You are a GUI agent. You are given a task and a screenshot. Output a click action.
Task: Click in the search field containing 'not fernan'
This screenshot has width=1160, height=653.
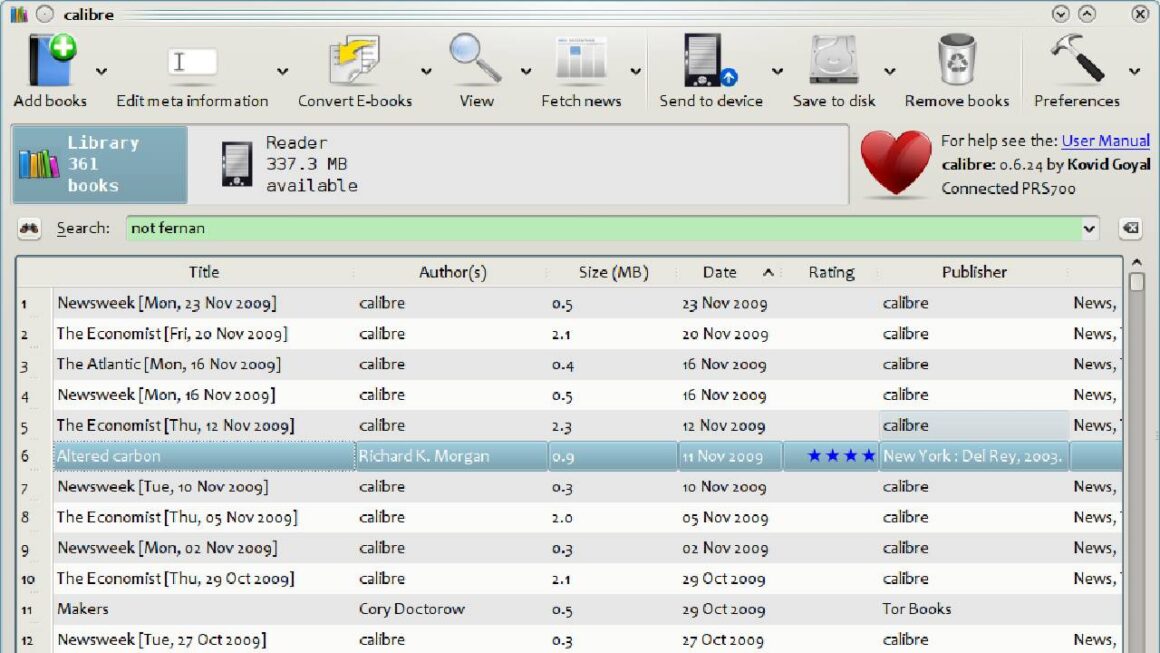pos(603,229)
